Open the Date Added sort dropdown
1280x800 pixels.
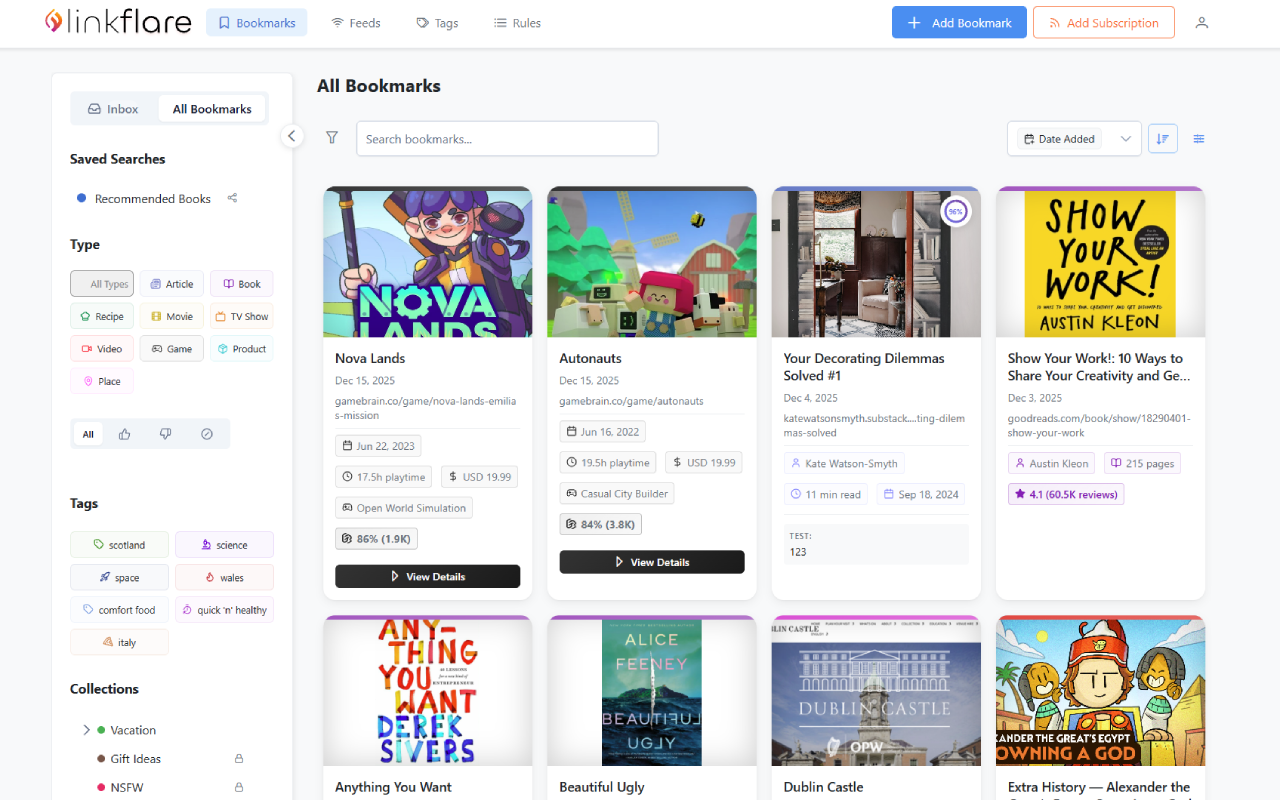tap(1073, 139)
